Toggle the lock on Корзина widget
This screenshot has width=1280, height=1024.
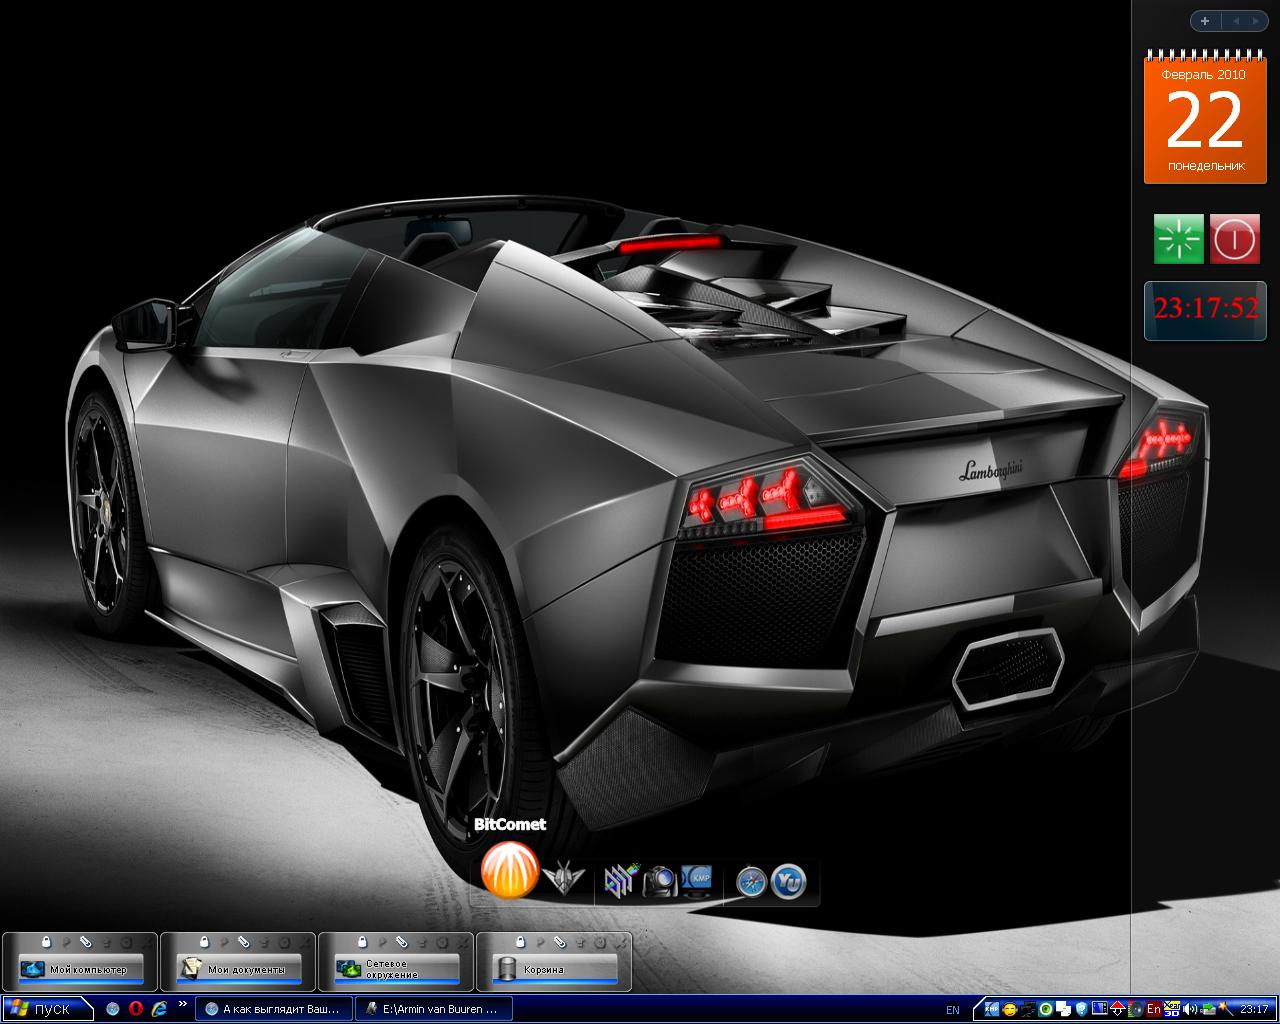point(520,942)
